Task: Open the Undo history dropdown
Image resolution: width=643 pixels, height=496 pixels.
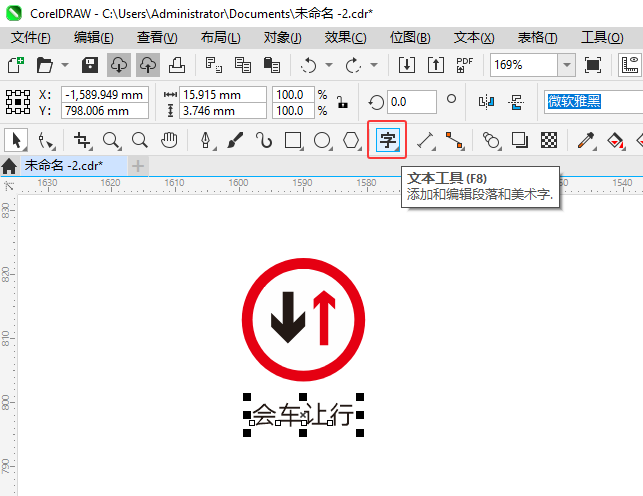Action: [329, 65]
